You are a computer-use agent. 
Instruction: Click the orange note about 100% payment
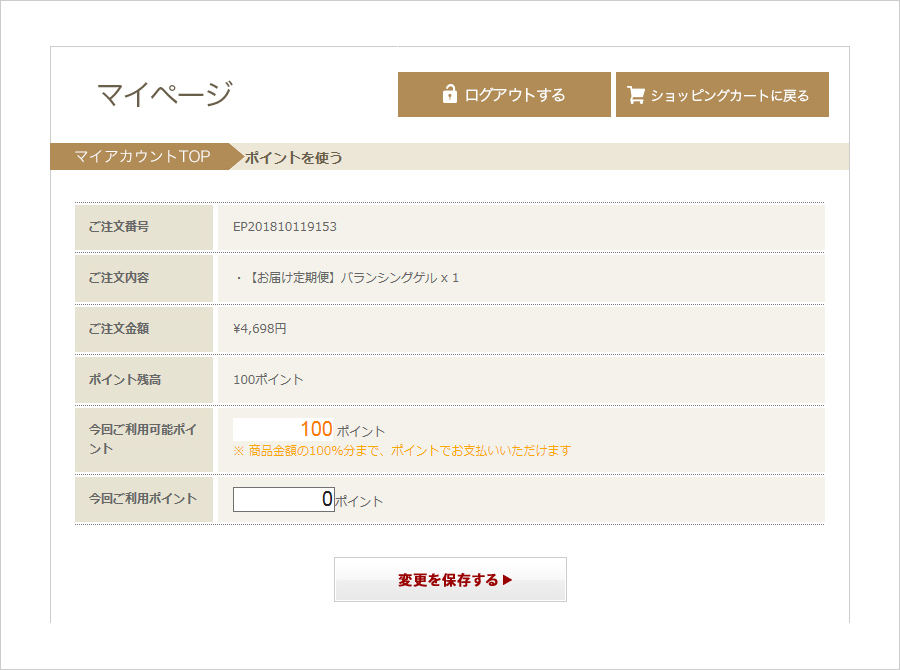point(402,451)
